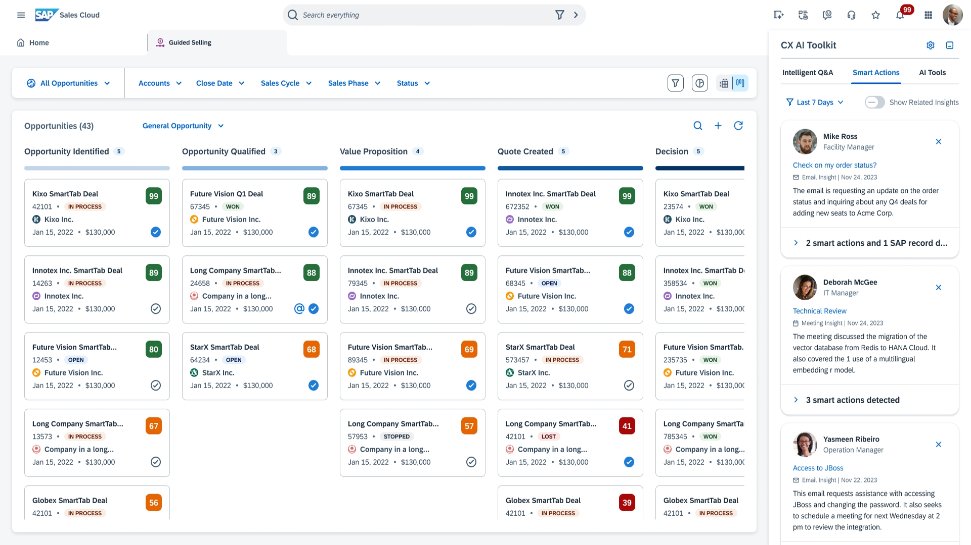
Task: Click score badge 41 on Long Company lost deal
Action: 627,426
